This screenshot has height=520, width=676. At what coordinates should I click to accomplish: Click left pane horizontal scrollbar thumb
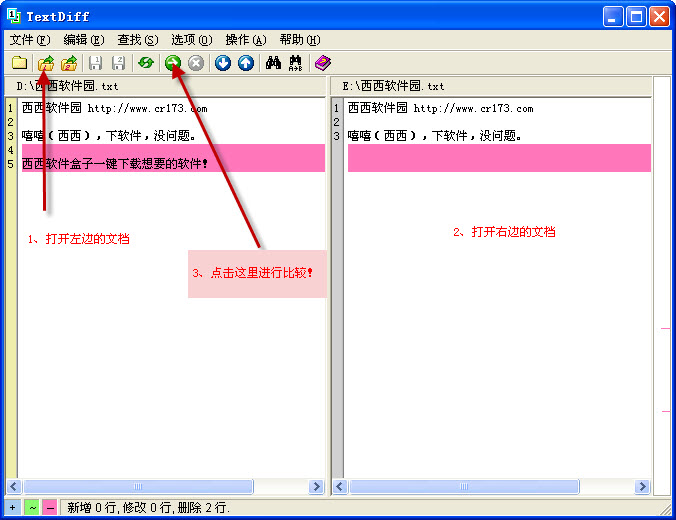coord(138,487)
